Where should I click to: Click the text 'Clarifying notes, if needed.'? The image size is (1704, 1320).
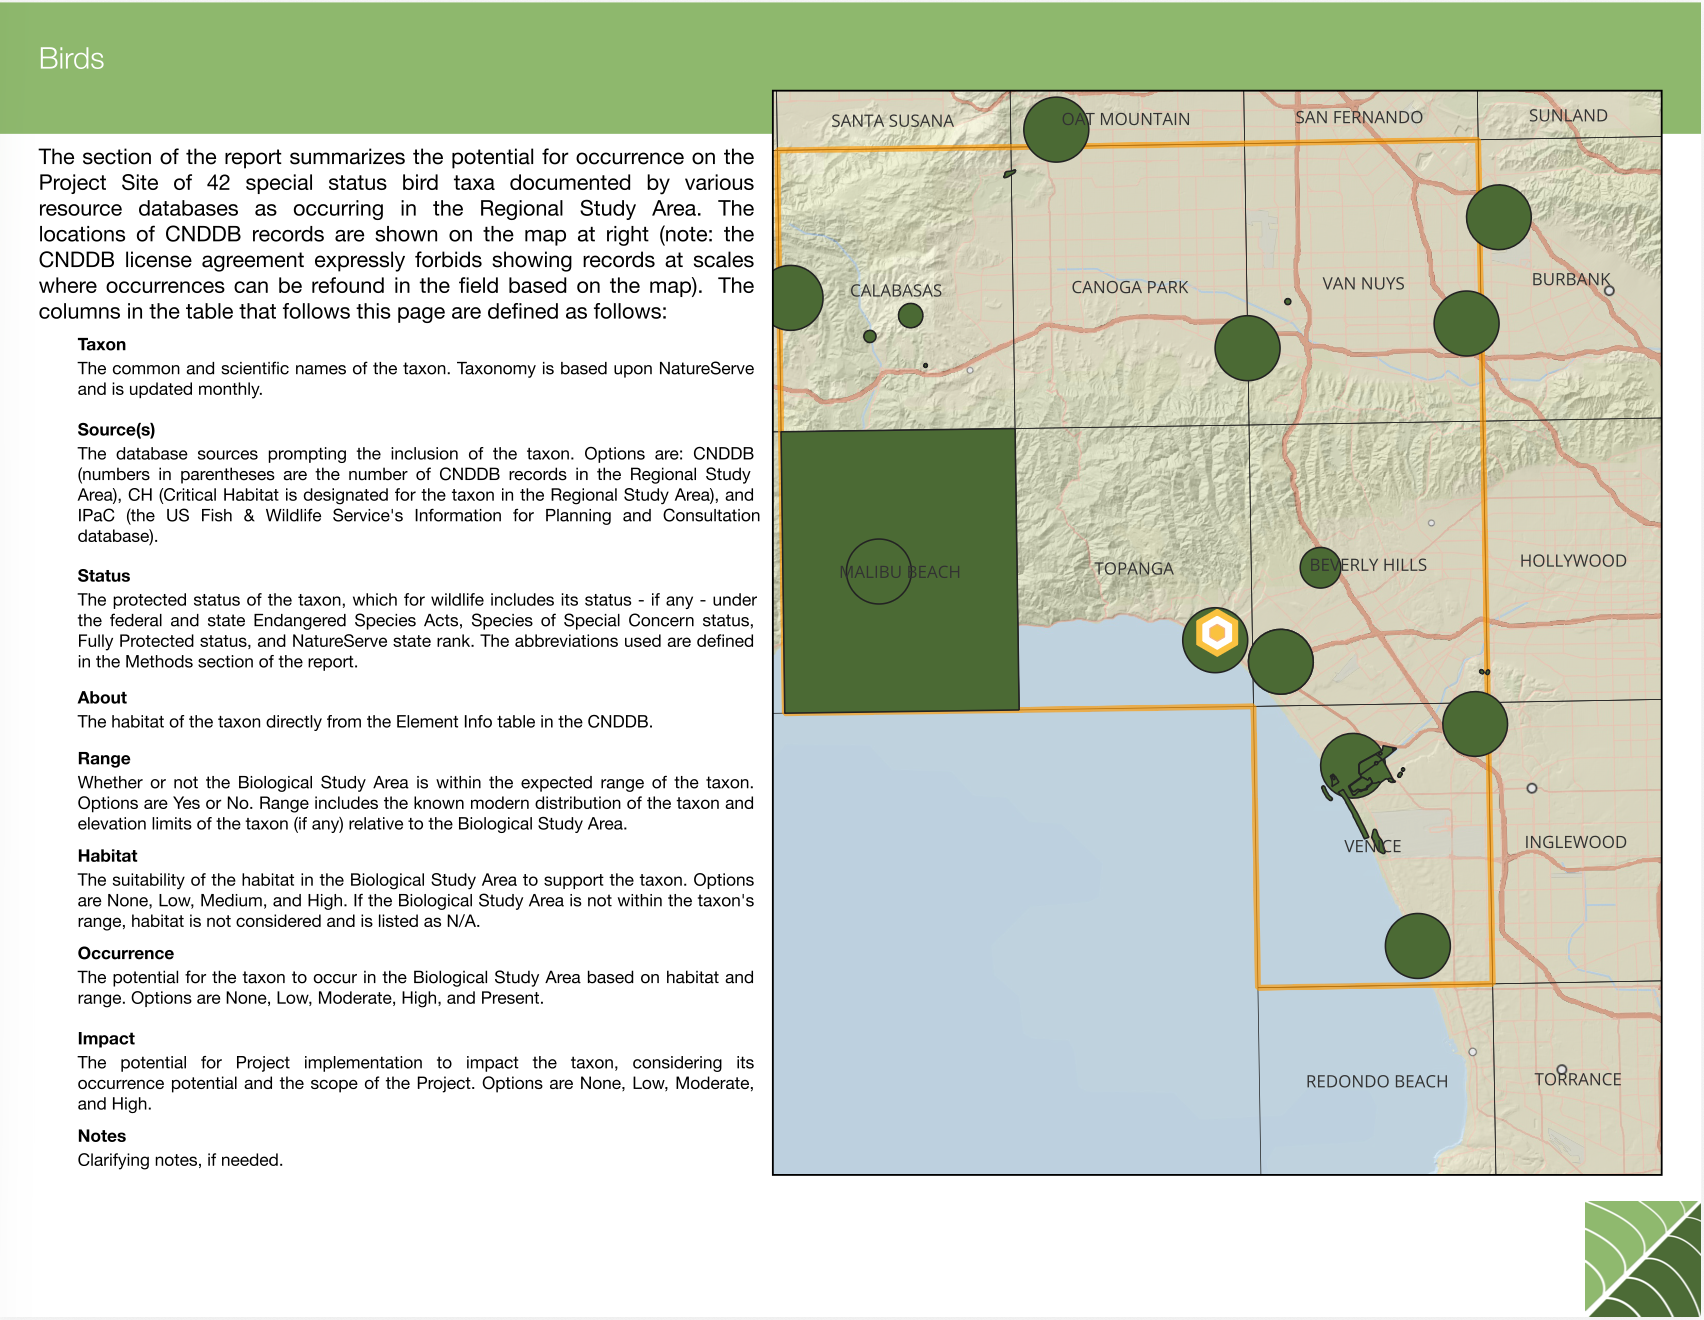tap(180, 1160)
